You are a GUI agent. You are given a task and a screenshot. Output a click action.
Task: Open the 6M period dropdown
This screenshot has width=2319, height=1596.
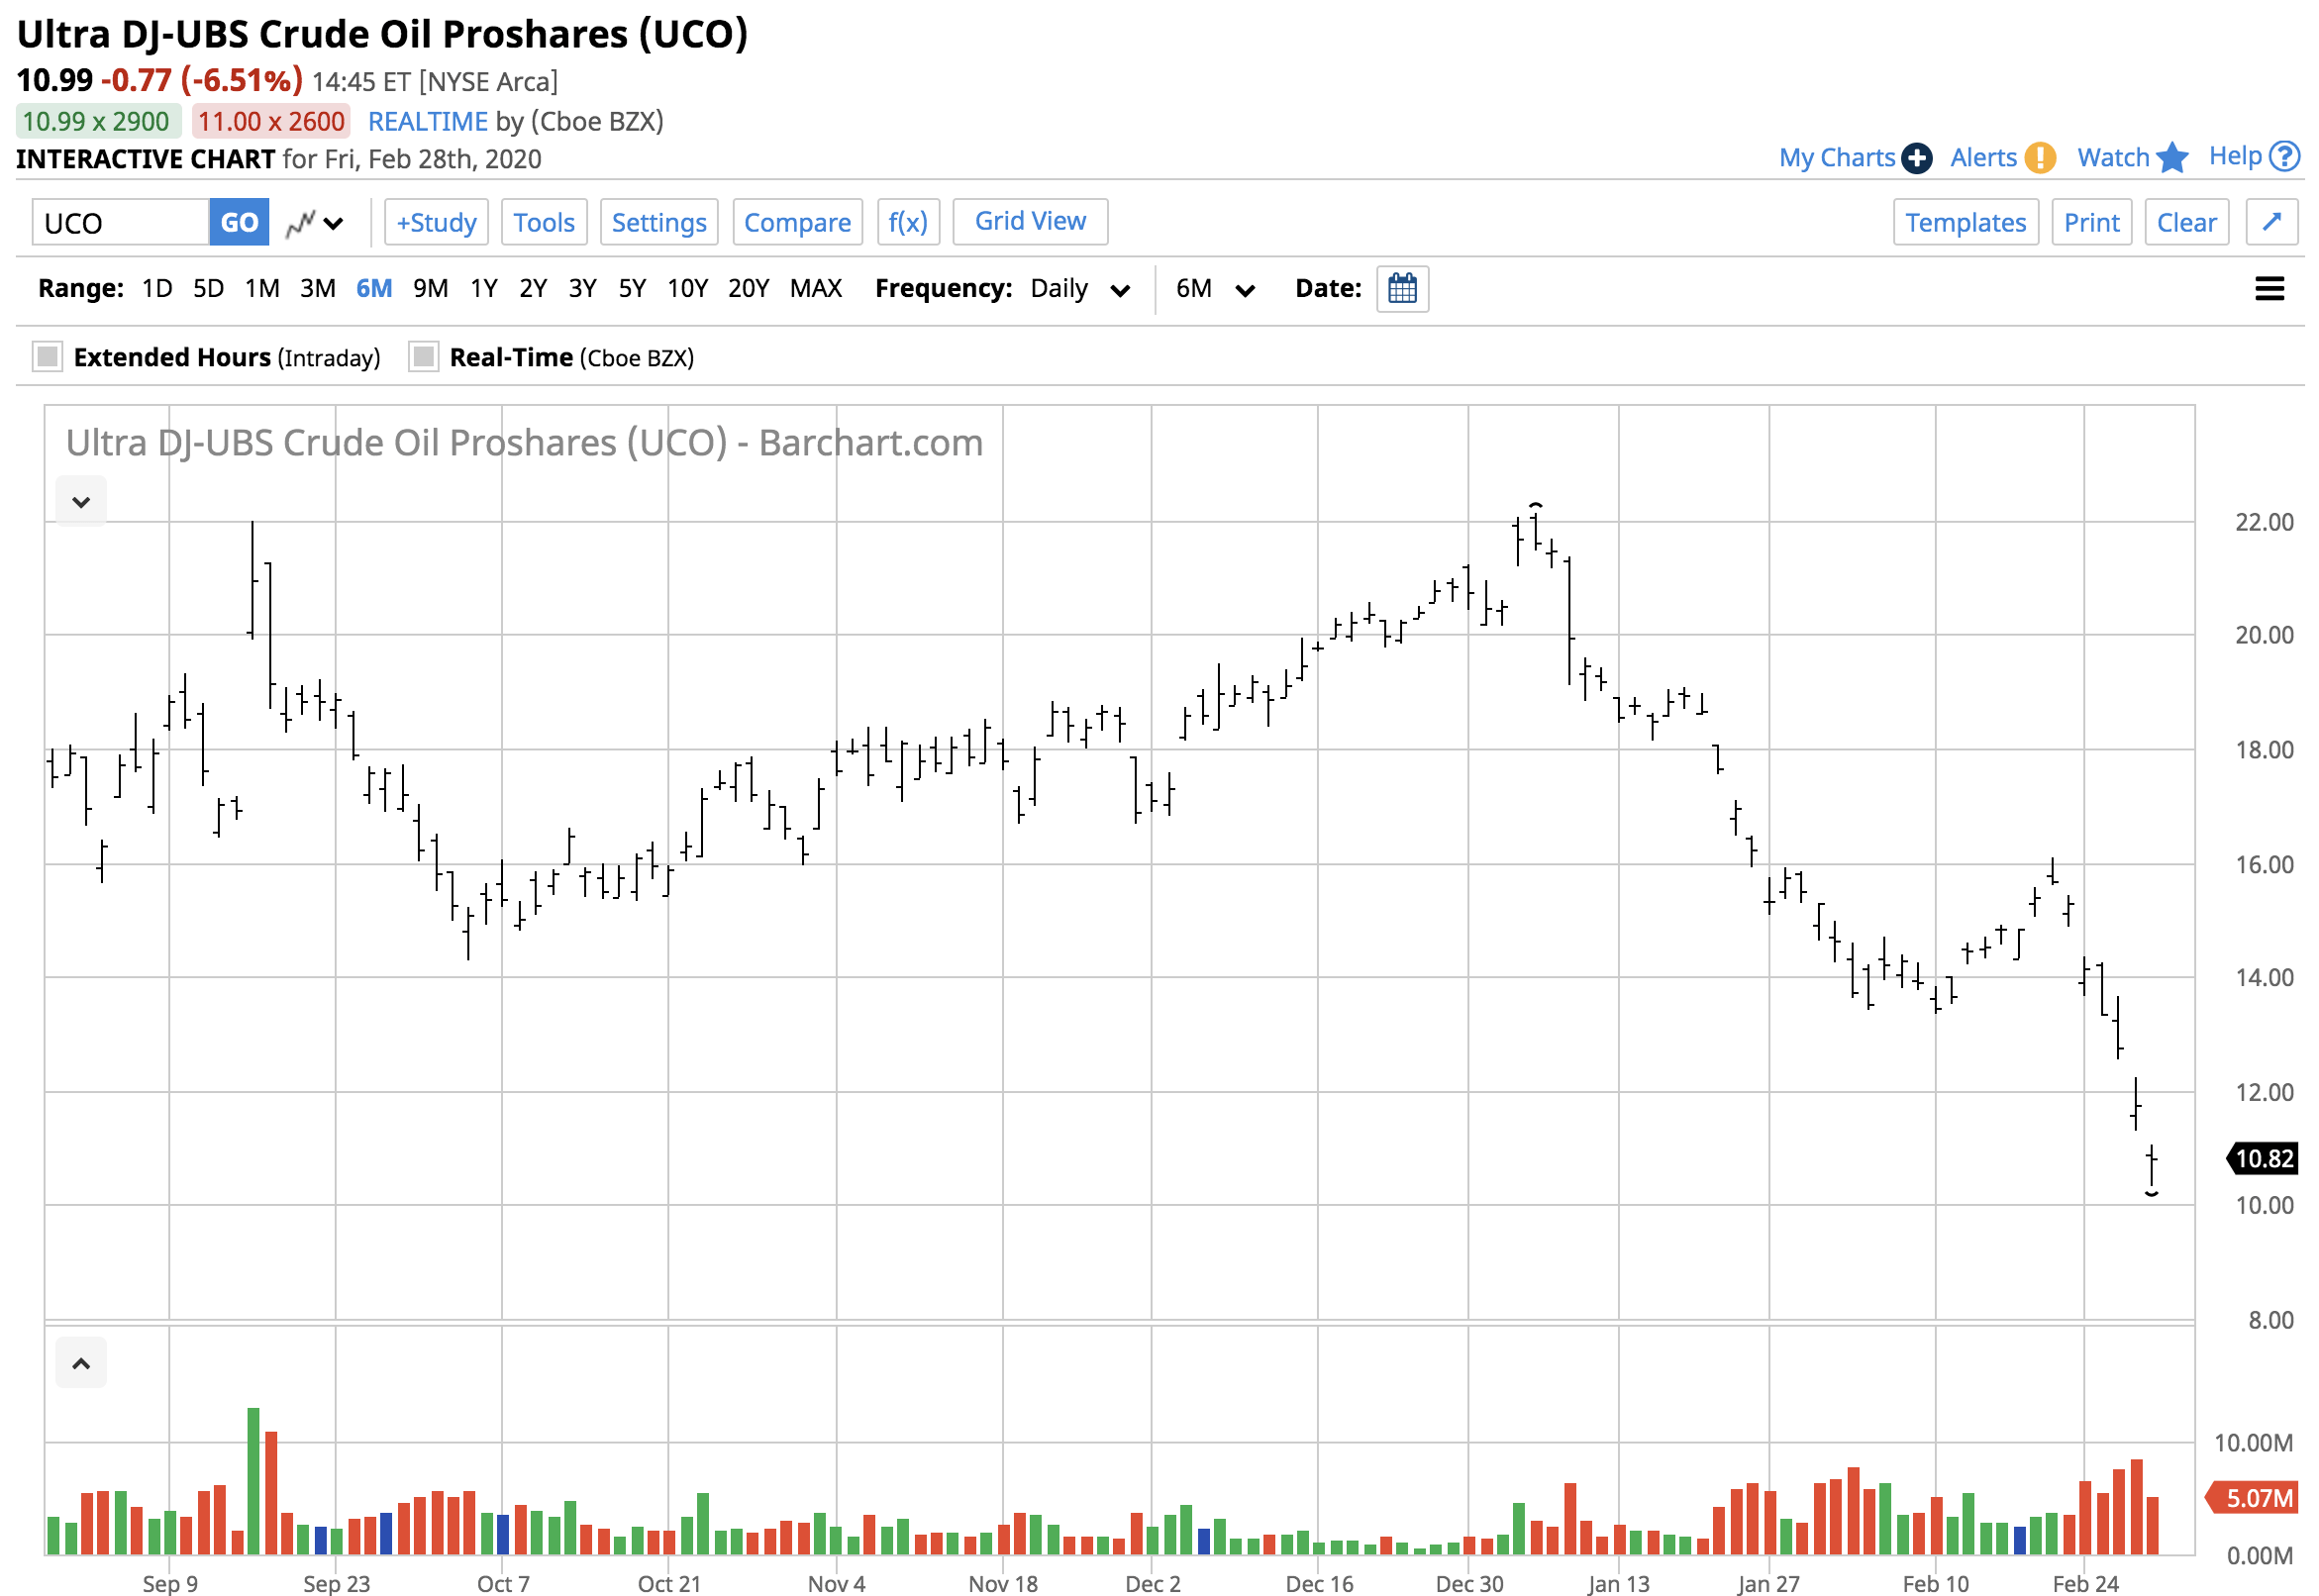(x=1214, y=289)
